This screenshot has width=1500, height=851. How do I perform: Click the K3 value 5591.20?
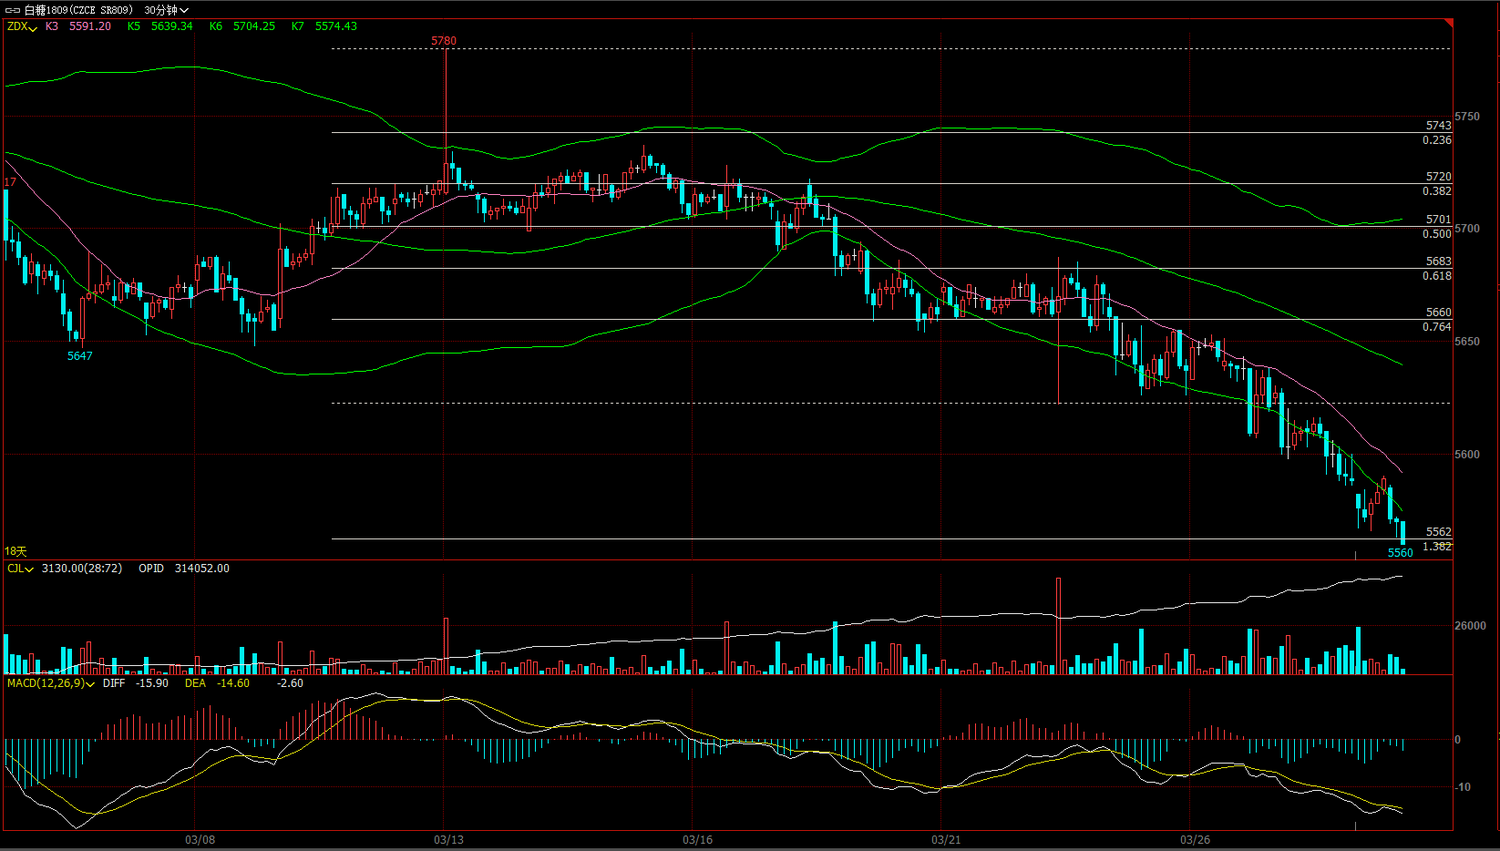point(90,26)
